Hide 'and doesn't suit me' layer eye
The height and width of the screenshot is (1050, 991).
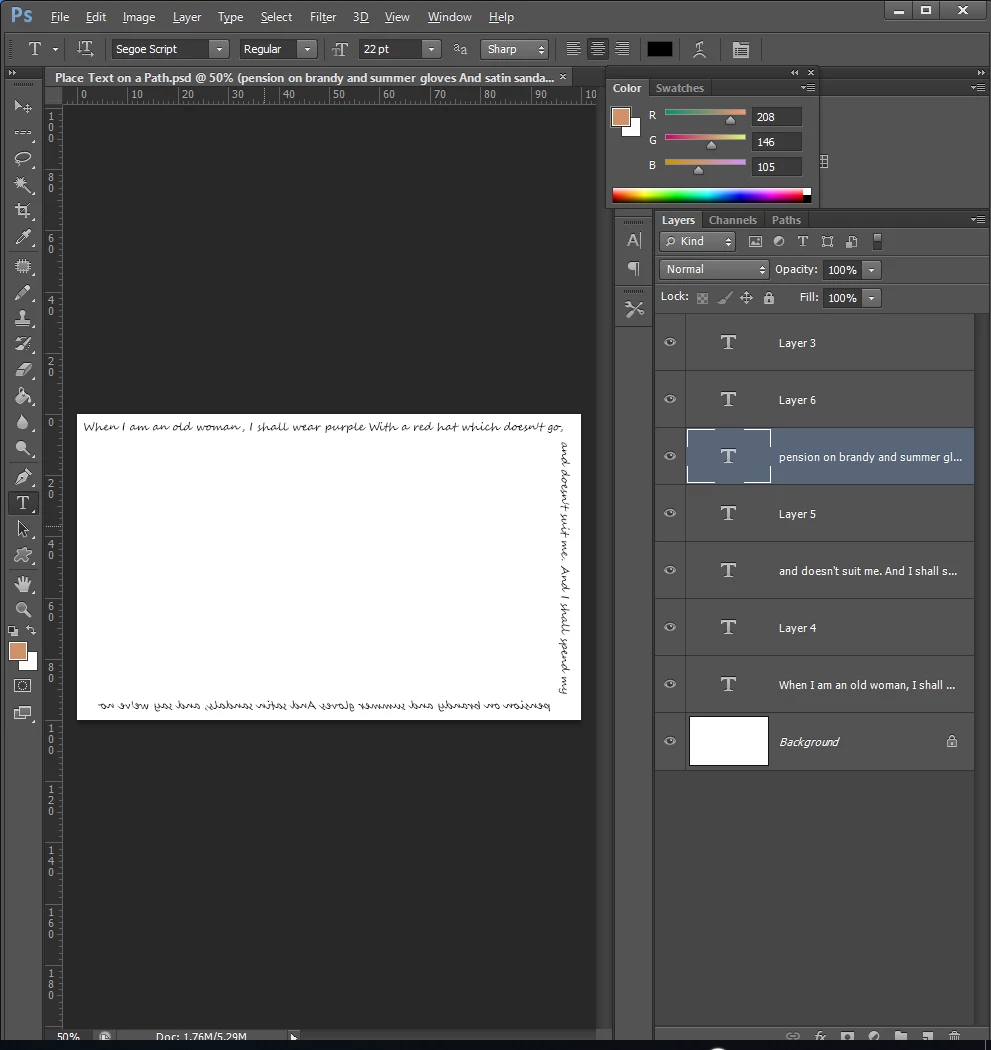pyautogui.click(x=670, y=570)
